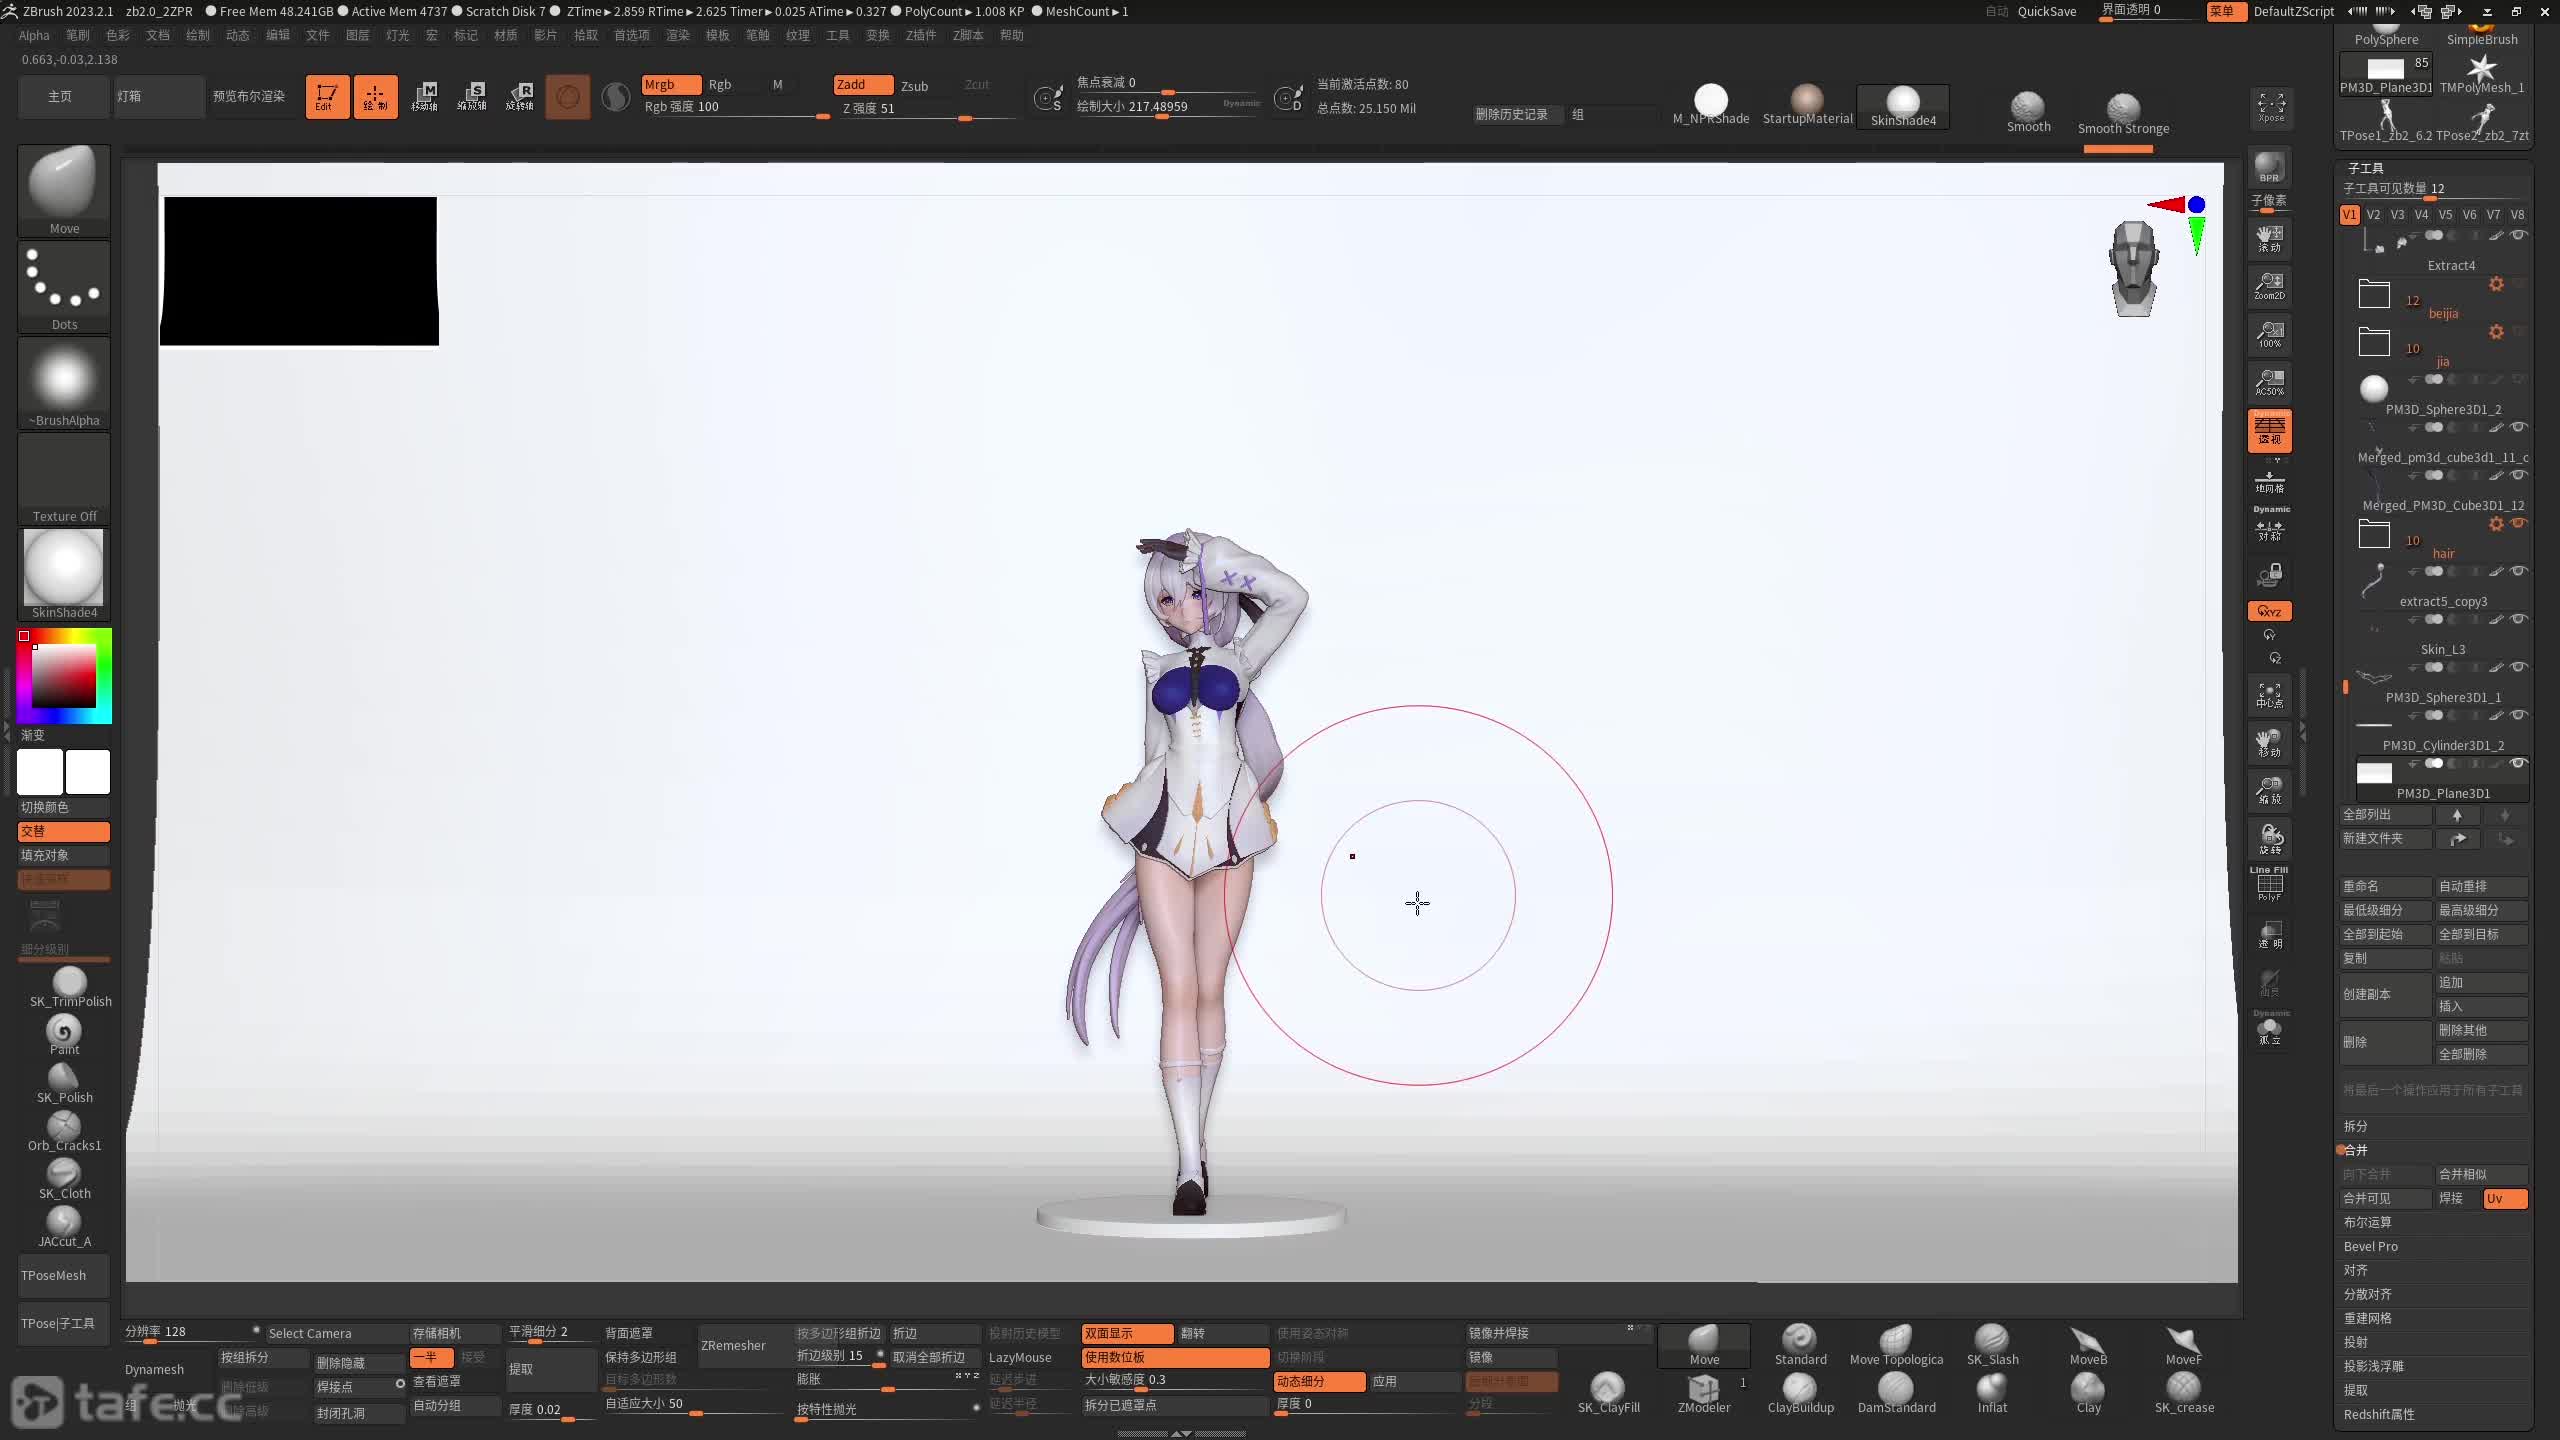Toggle the Use Tablet (使用数位板) option
The height and width of the screenshot is (1440, 2560).
pos(1175,1357)
